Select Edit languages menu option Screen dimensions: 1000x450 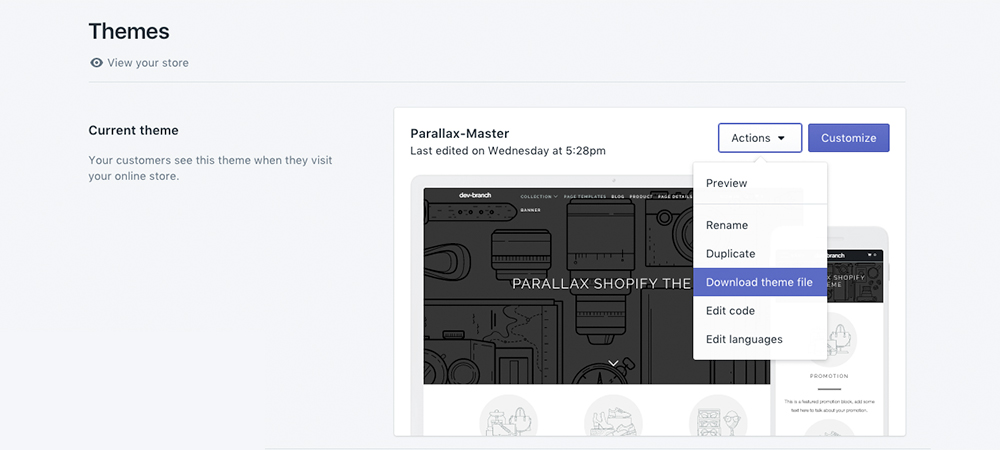point(744,339)
